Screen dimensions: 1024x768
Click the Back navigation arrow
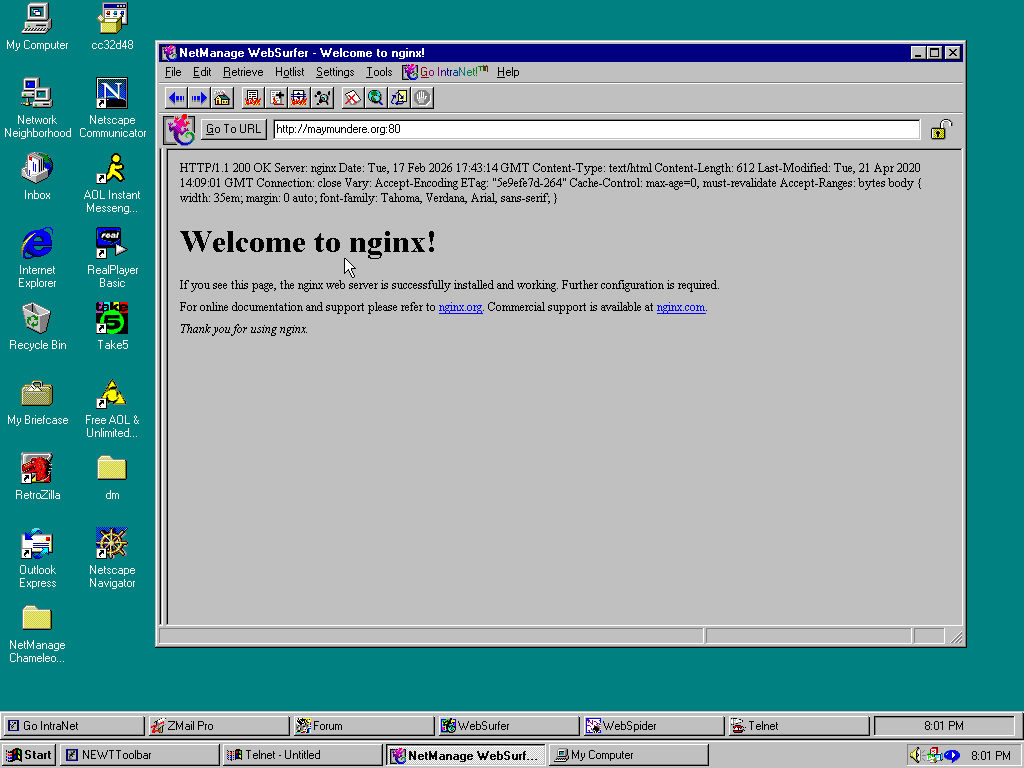point(176,97)
